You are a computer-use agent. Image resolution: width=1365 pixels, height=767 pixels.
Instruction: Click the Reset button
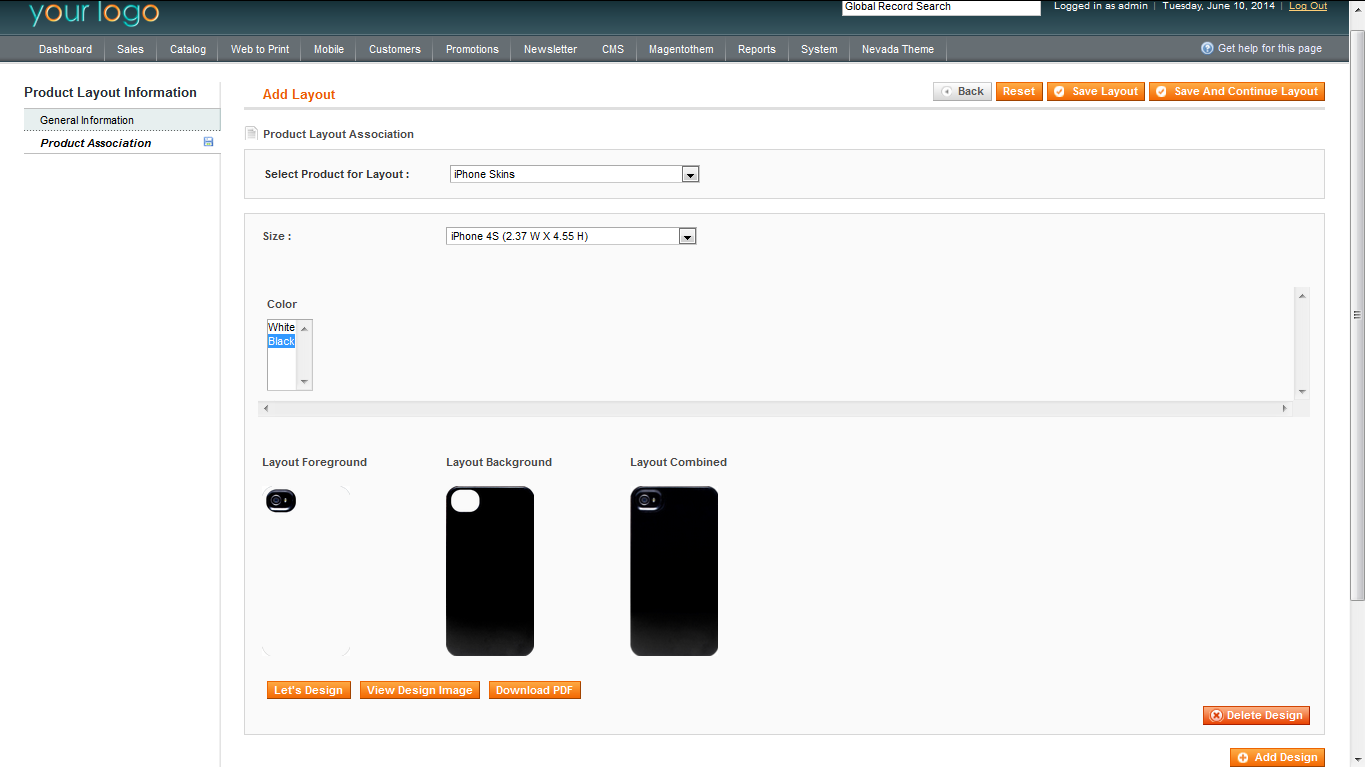(x=1019, y=91)
